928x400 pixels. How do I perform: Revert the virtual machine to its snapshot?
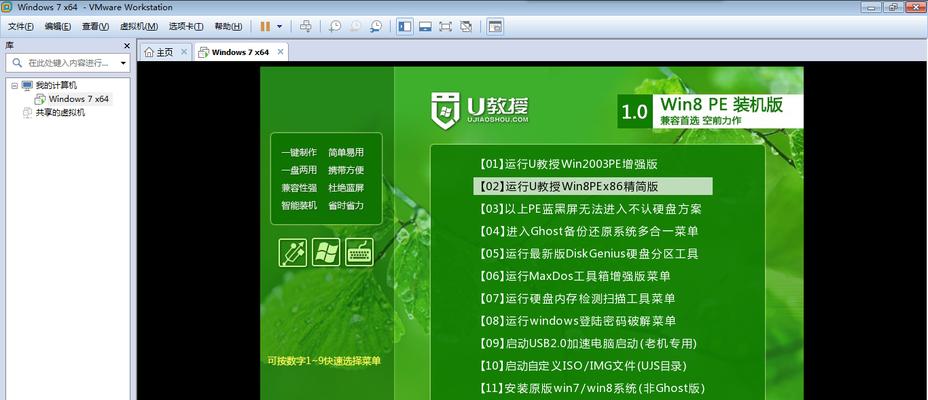pos(356,27)
